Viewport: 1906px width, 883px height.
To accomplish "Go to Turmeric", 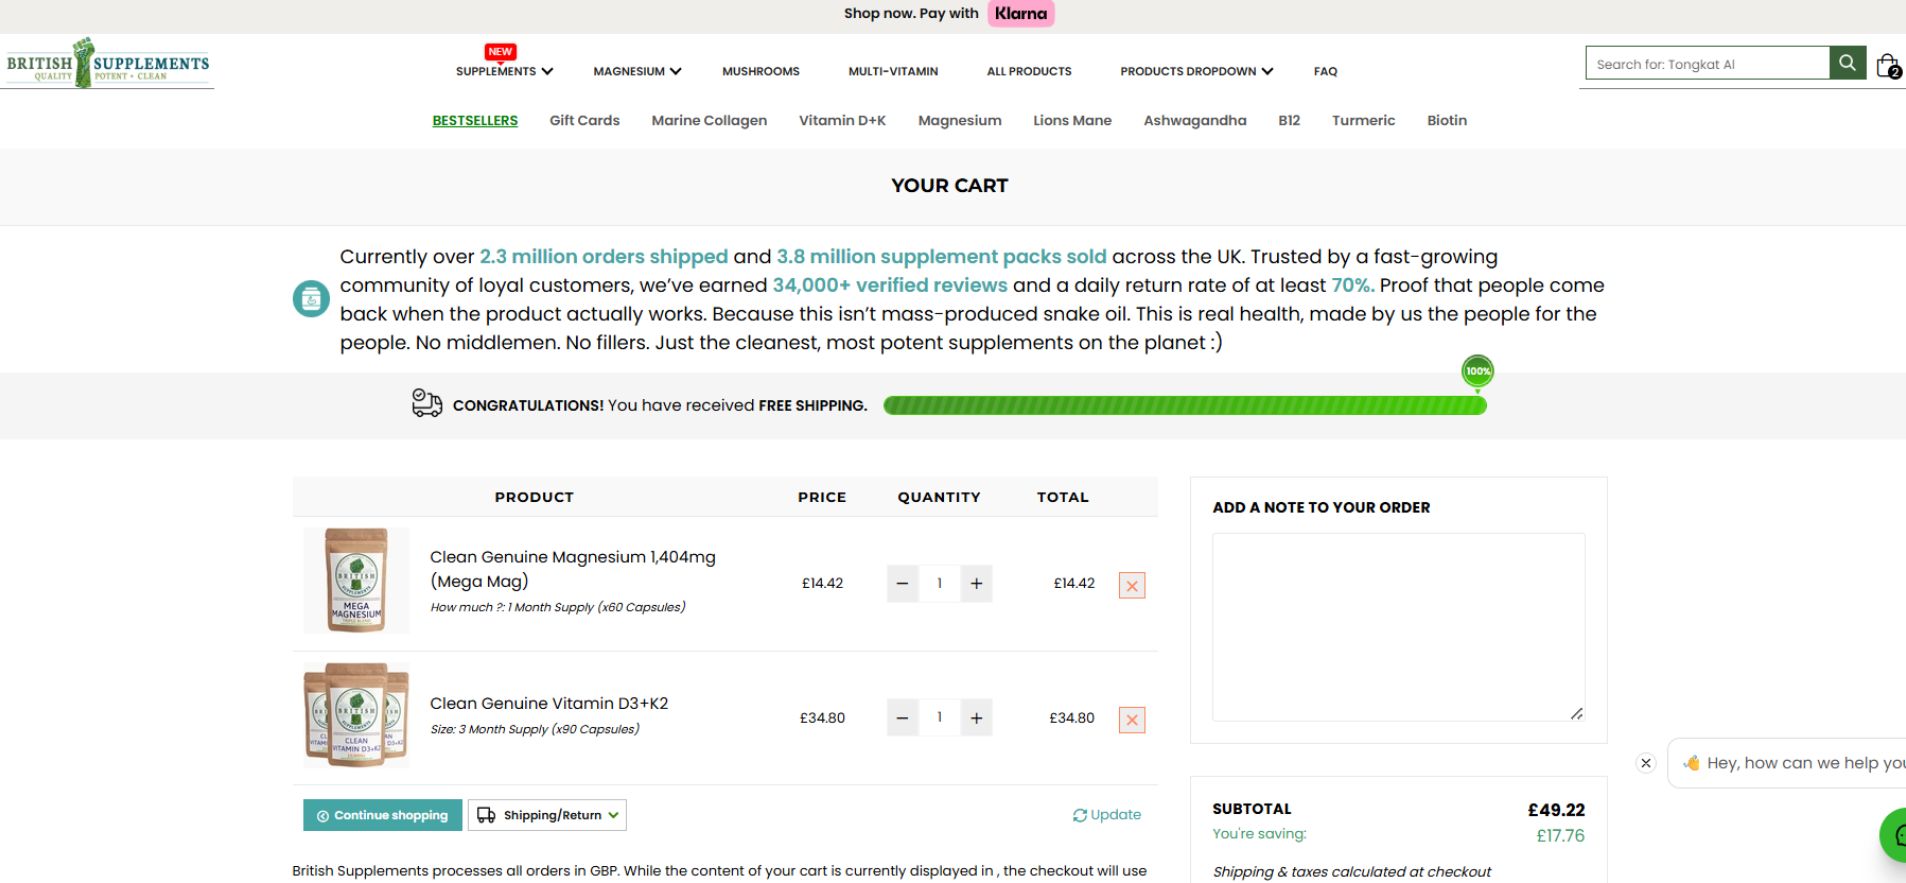I will (1363, 120).
